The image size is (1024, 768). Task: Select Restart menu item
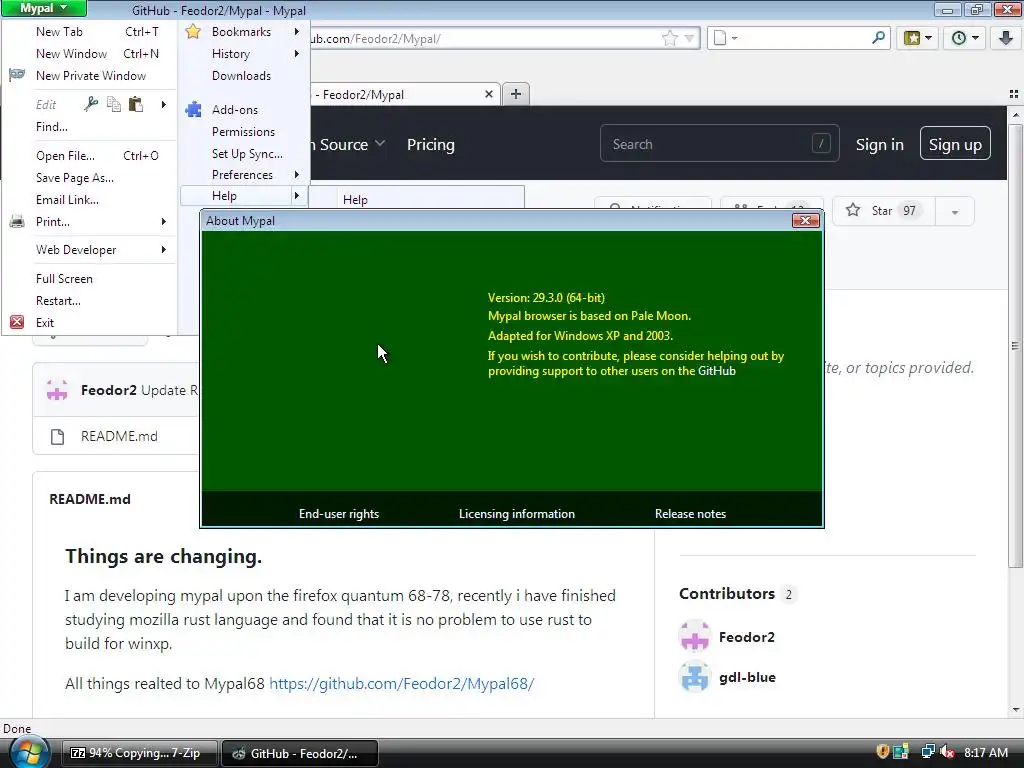[89, 300]
